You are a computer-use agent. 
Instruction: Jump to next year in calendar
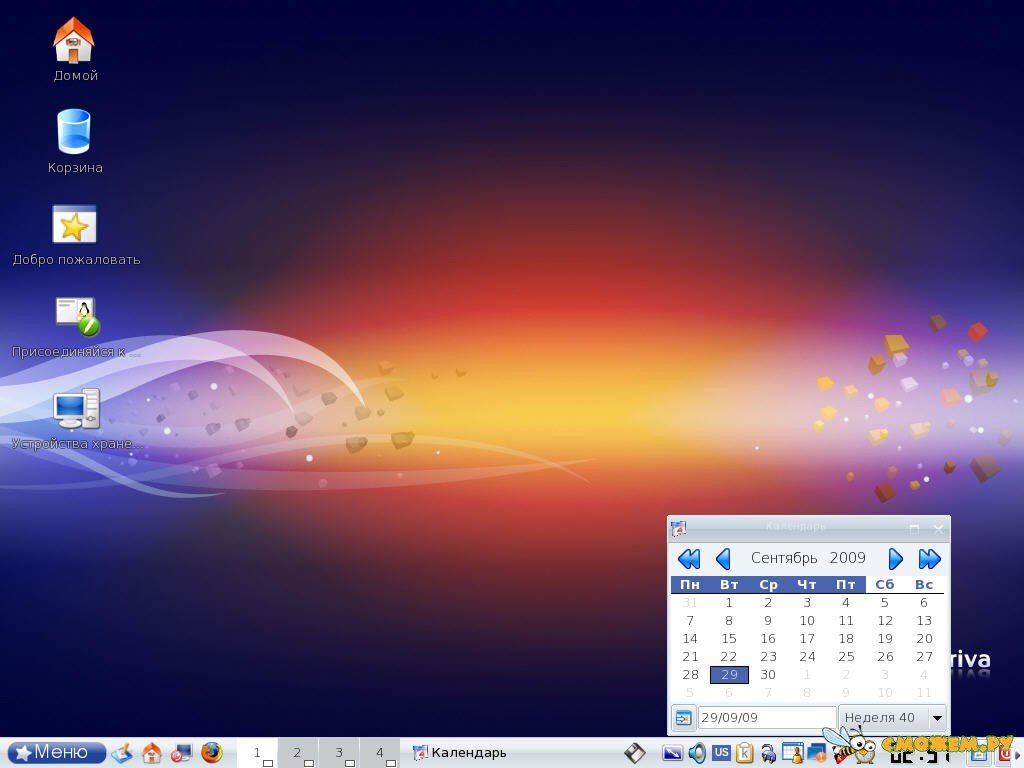(x=930, y=559)
